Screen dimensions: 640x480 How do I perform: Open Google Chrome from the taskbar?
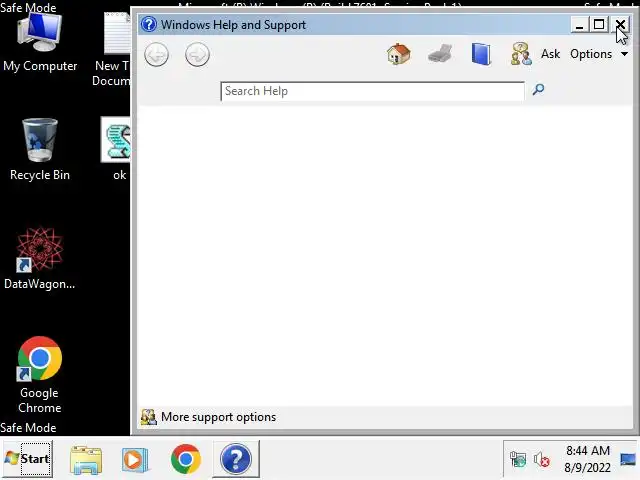[x=186, y=459]
